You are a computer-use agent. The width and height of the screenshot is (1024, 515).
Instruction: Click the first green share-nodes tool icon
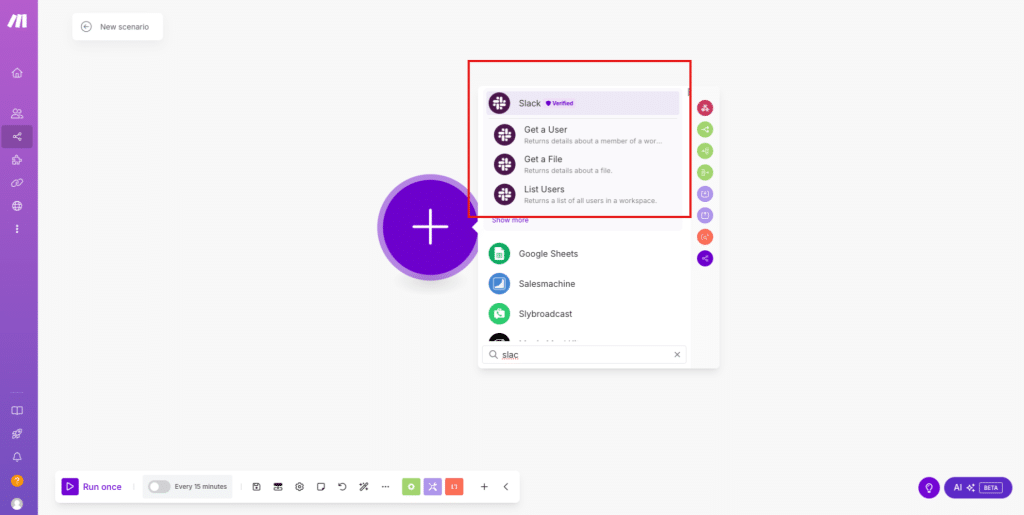click(x=705, y=129)
